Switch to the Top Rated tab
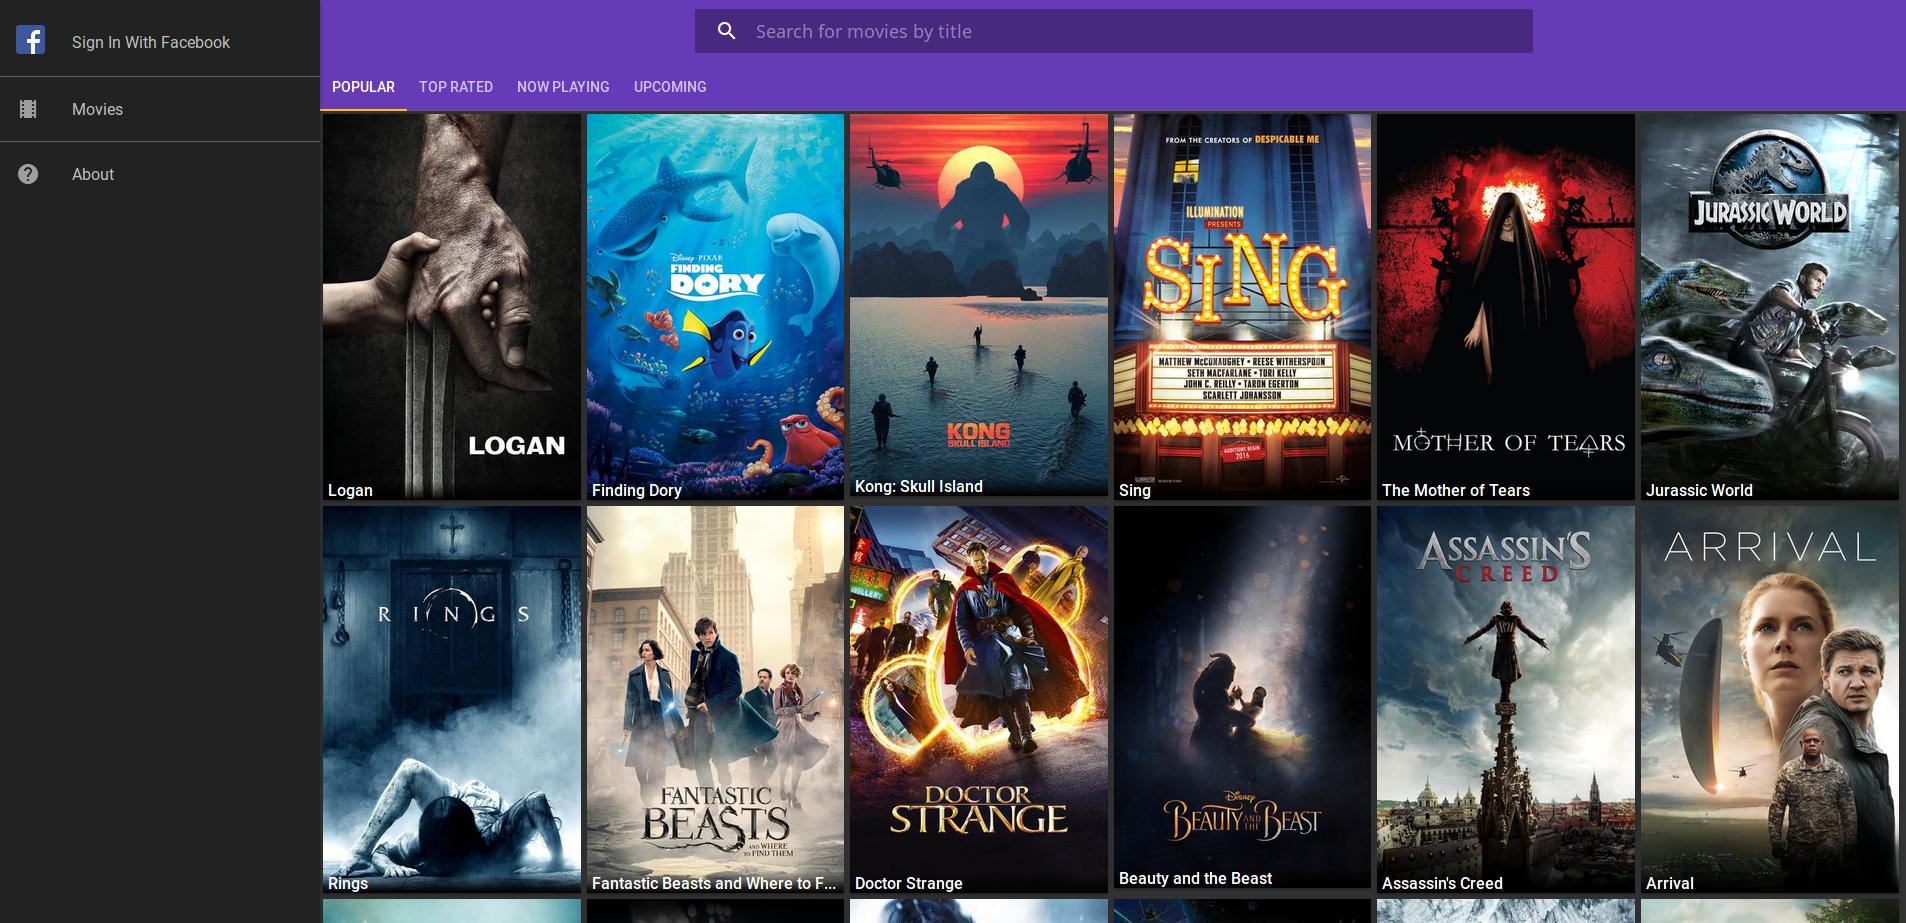 (456, 87)
